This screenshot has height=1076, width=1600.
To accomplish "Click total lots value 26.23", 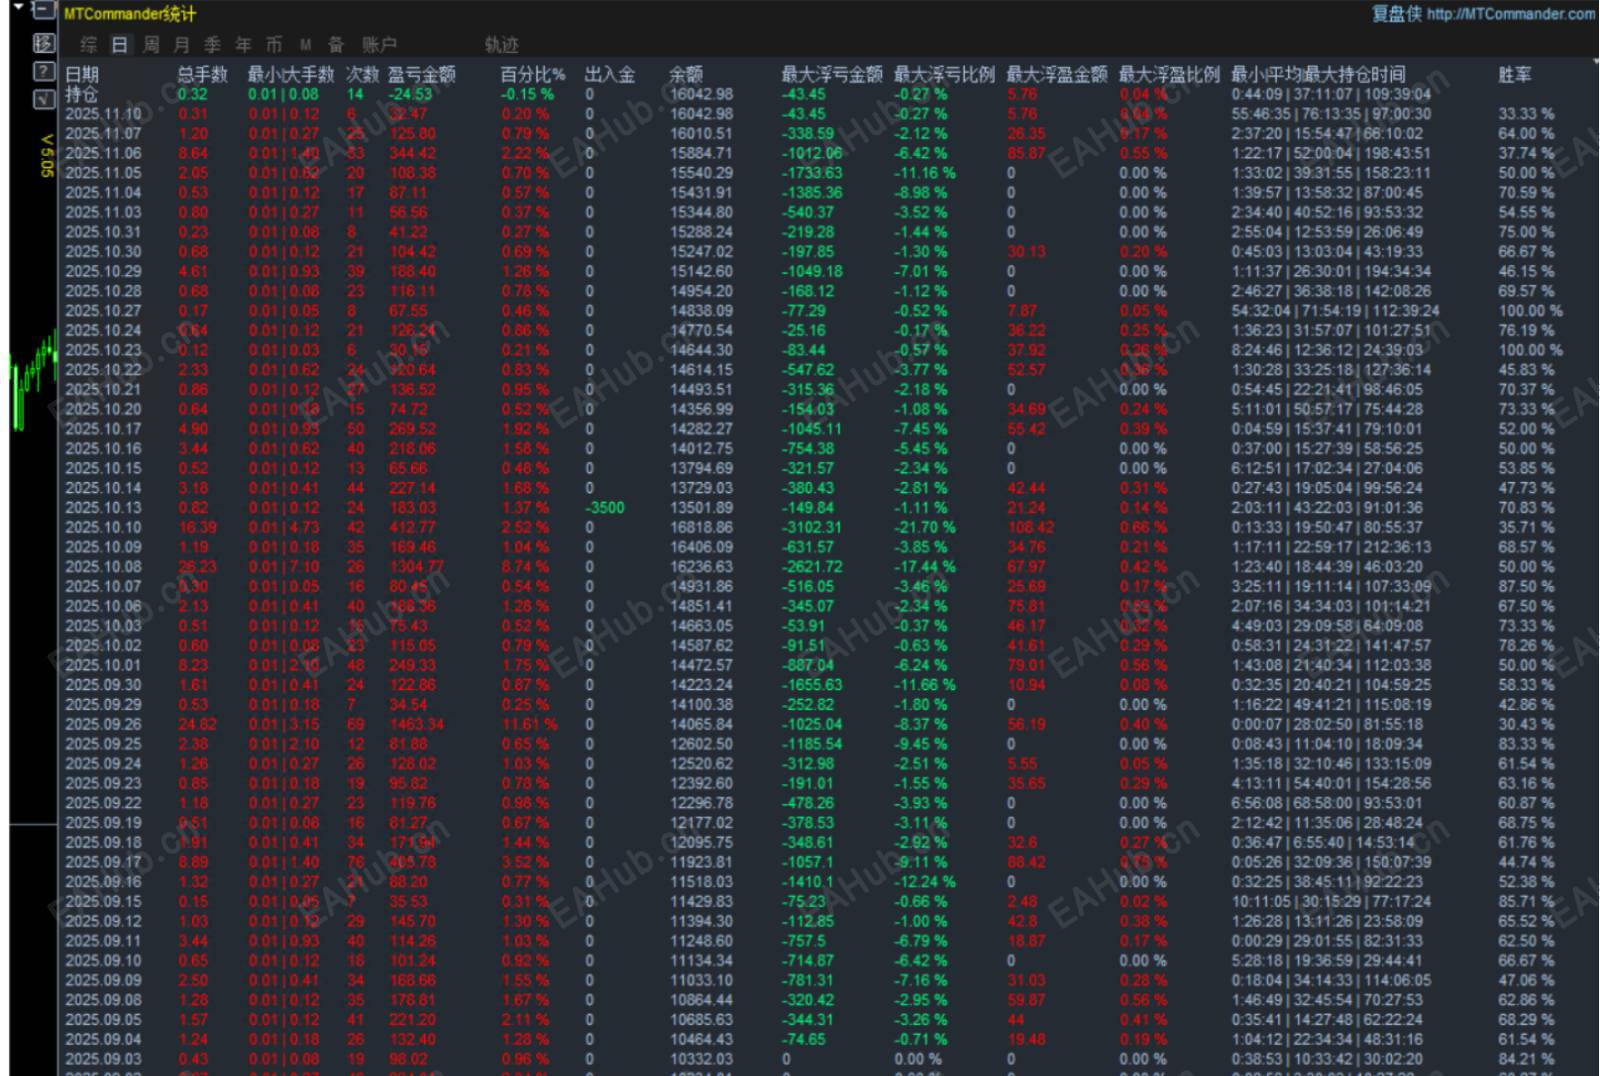I will click(x=197, y=567).
